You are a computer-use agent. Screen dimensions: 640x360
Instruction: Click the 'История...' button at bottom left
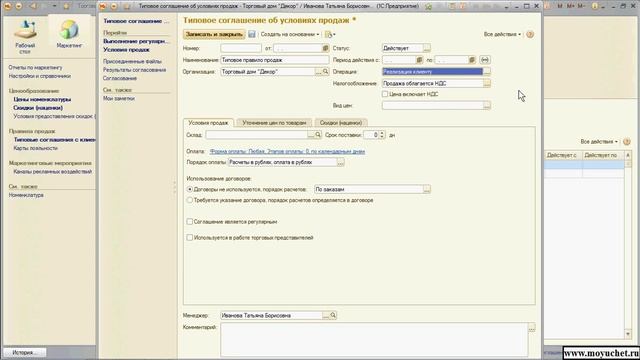(24, 352)
